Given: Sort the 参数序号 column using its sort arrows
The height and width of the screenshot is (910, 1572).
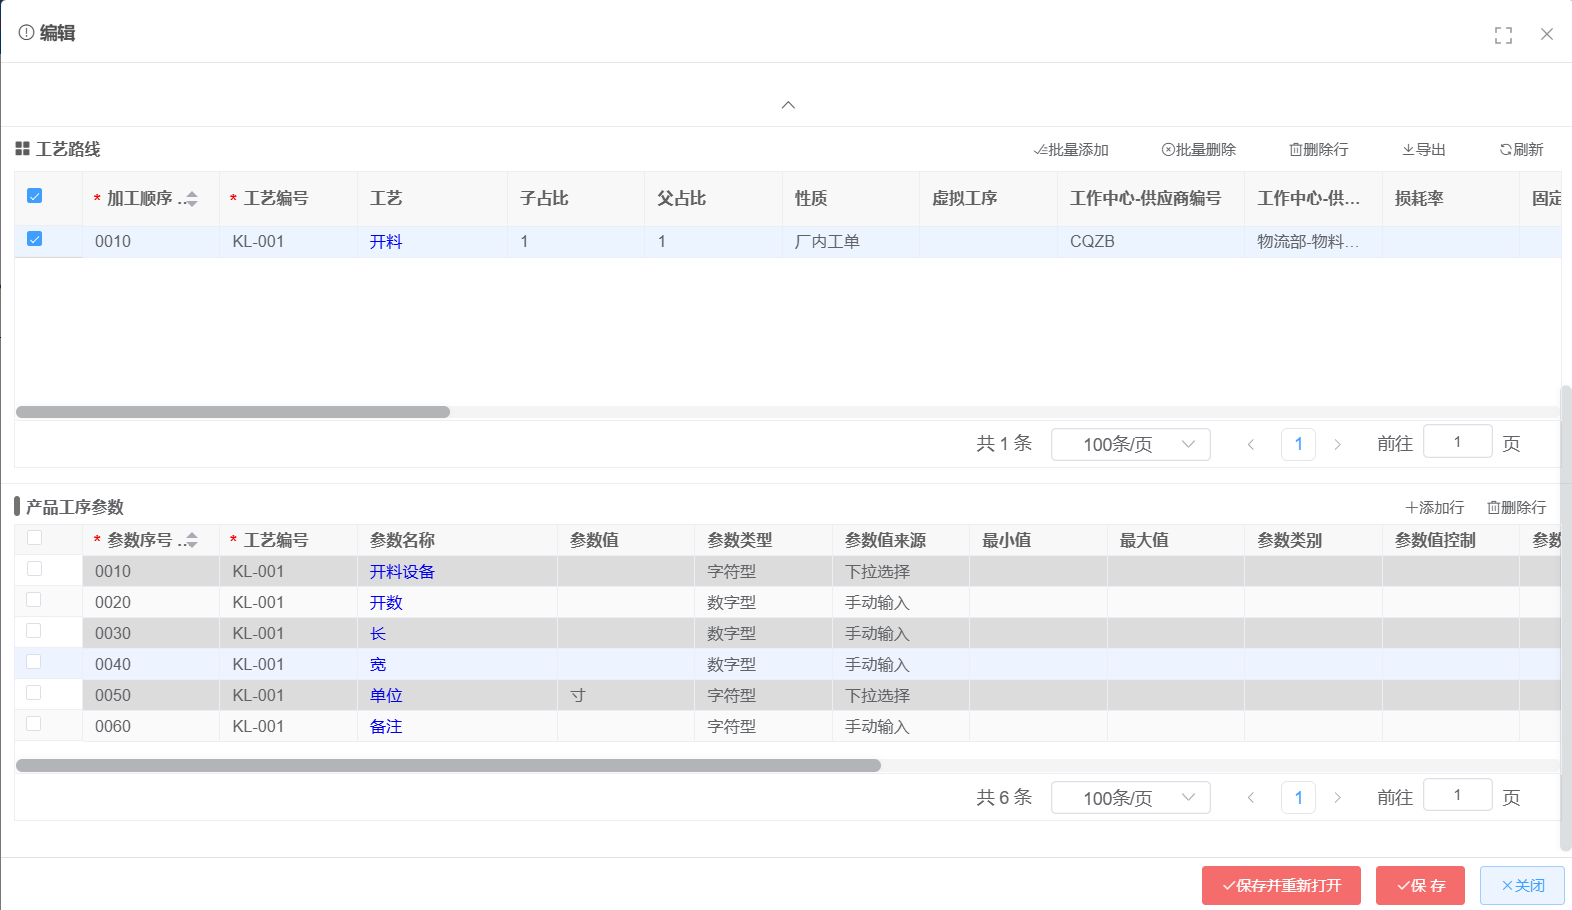Looking at the screenshot, I should tap(192, 540).
